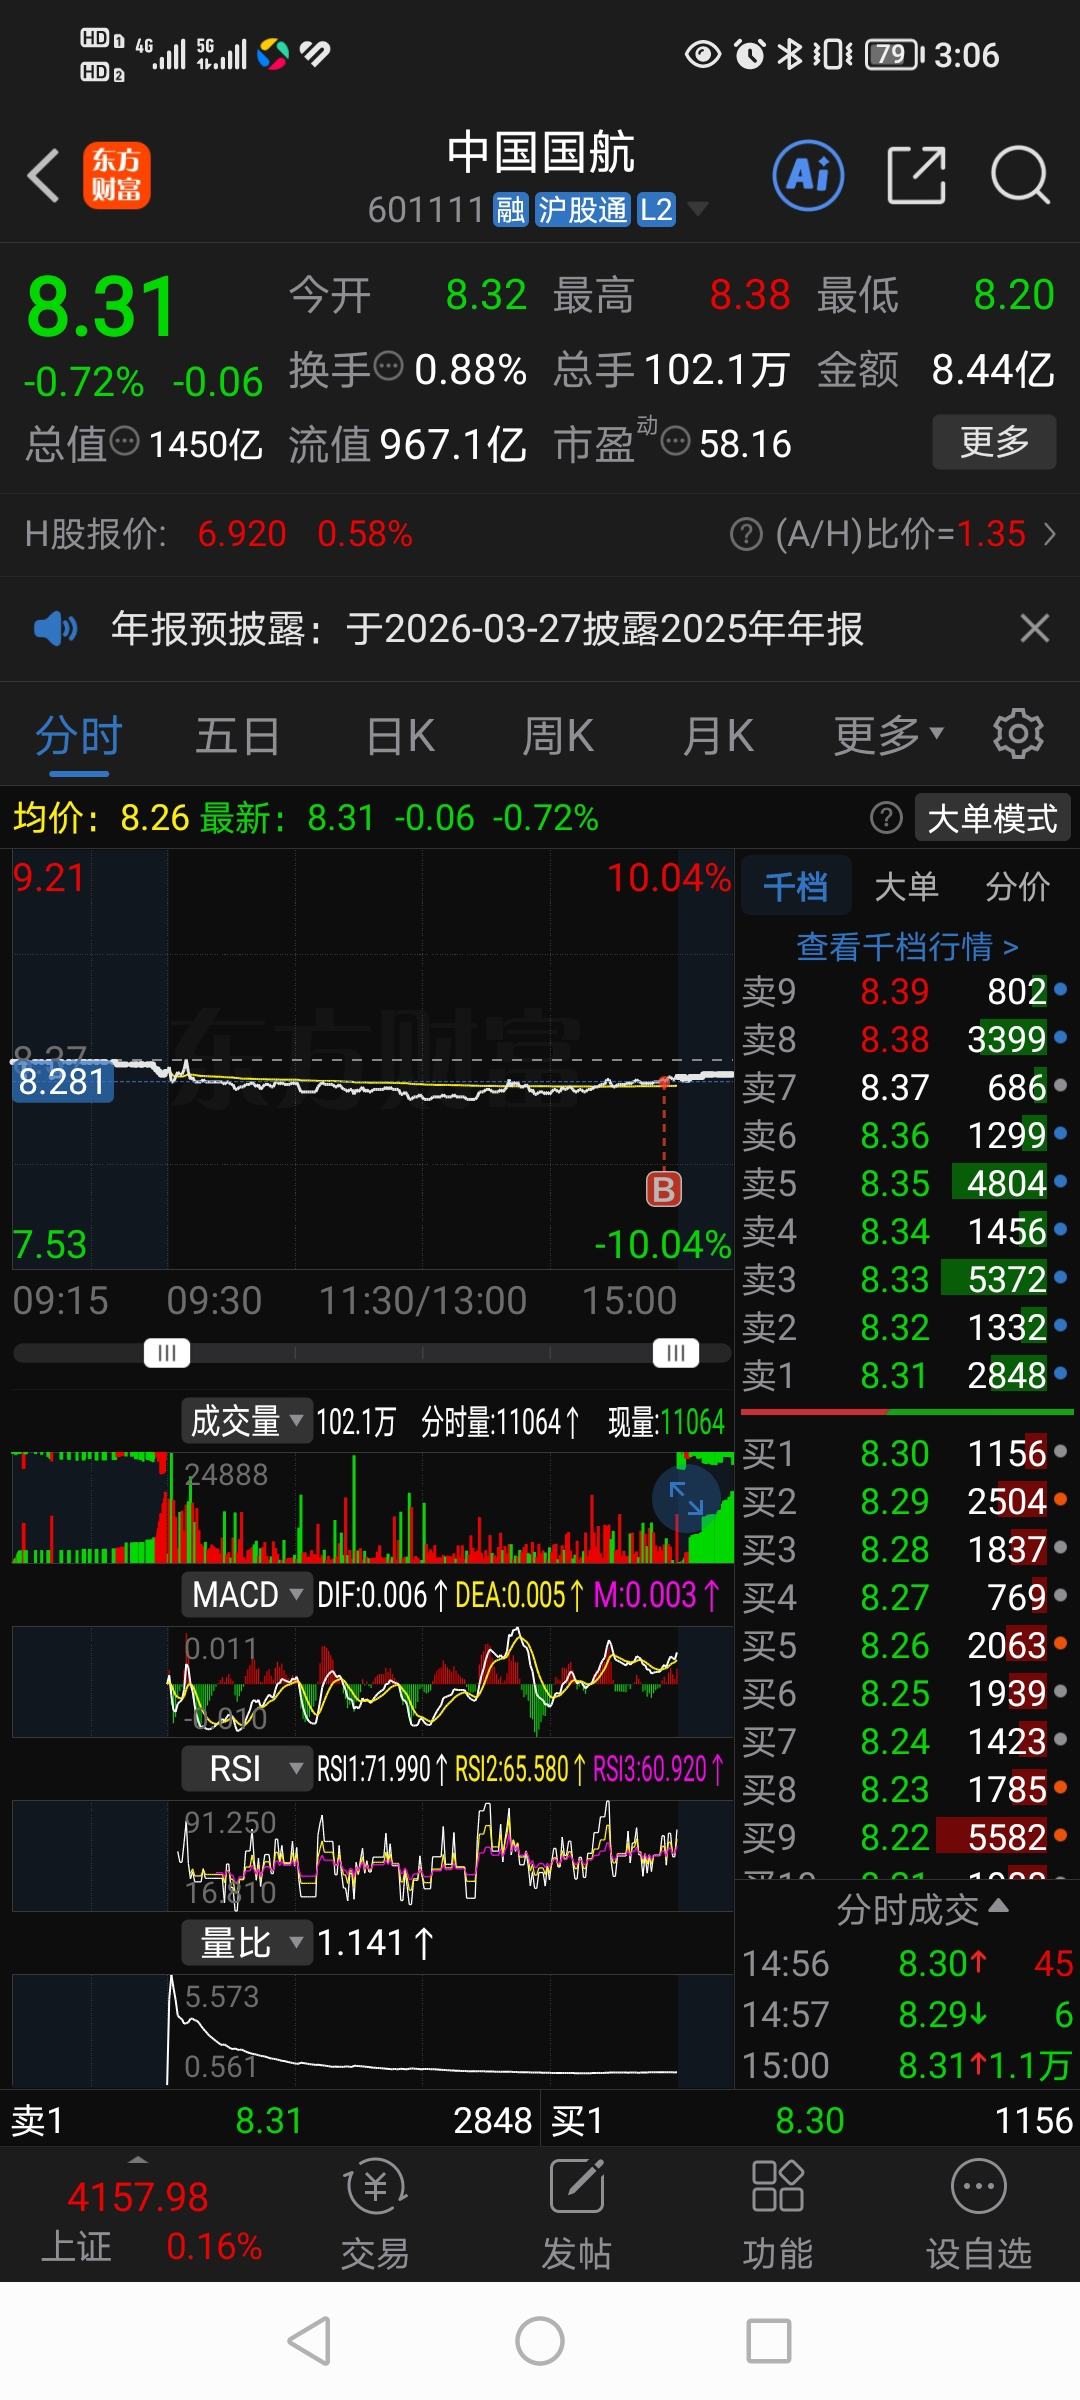Open the 交易 trade icon

(x=375, y=2214)
